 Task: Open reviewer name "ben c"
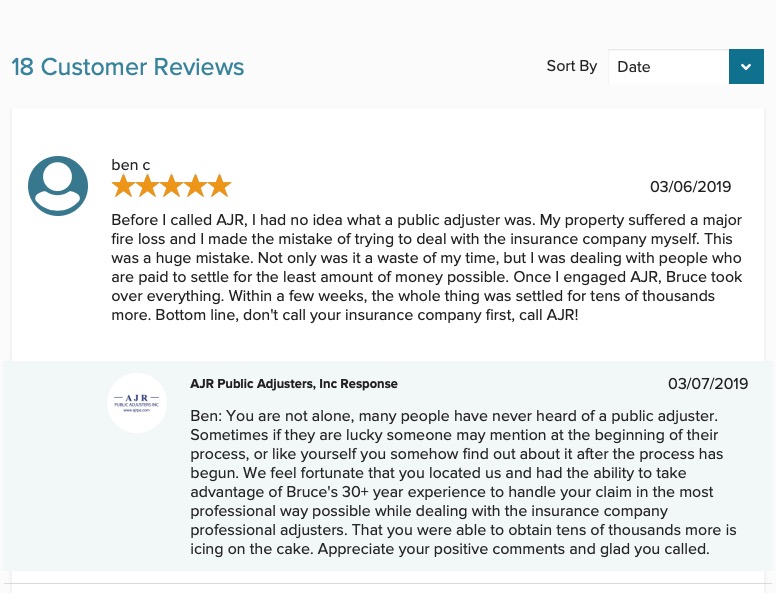pos(131,165)
